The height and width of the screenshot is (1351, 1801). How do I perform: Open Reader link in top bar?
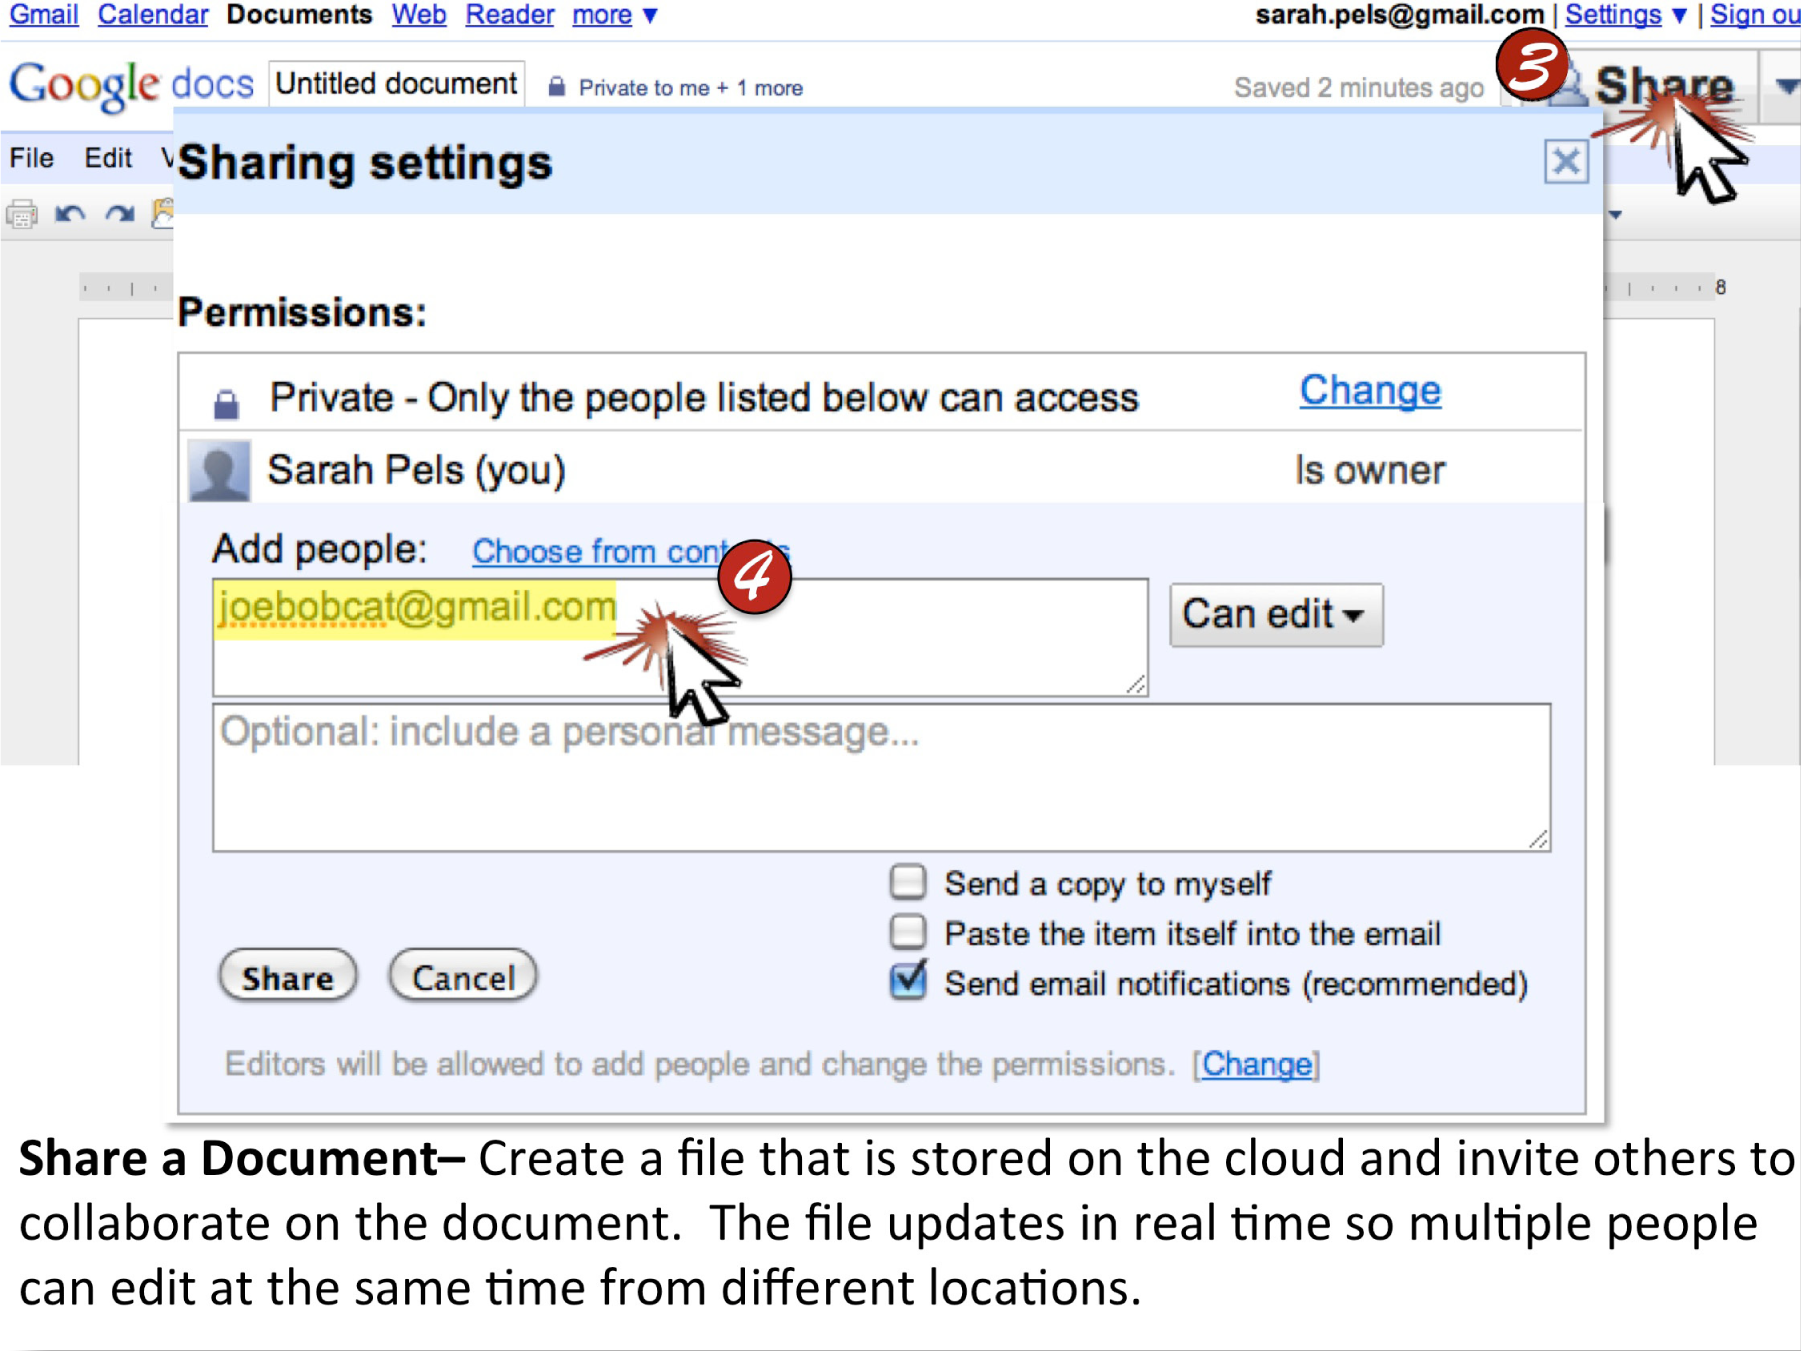[510, 14]
